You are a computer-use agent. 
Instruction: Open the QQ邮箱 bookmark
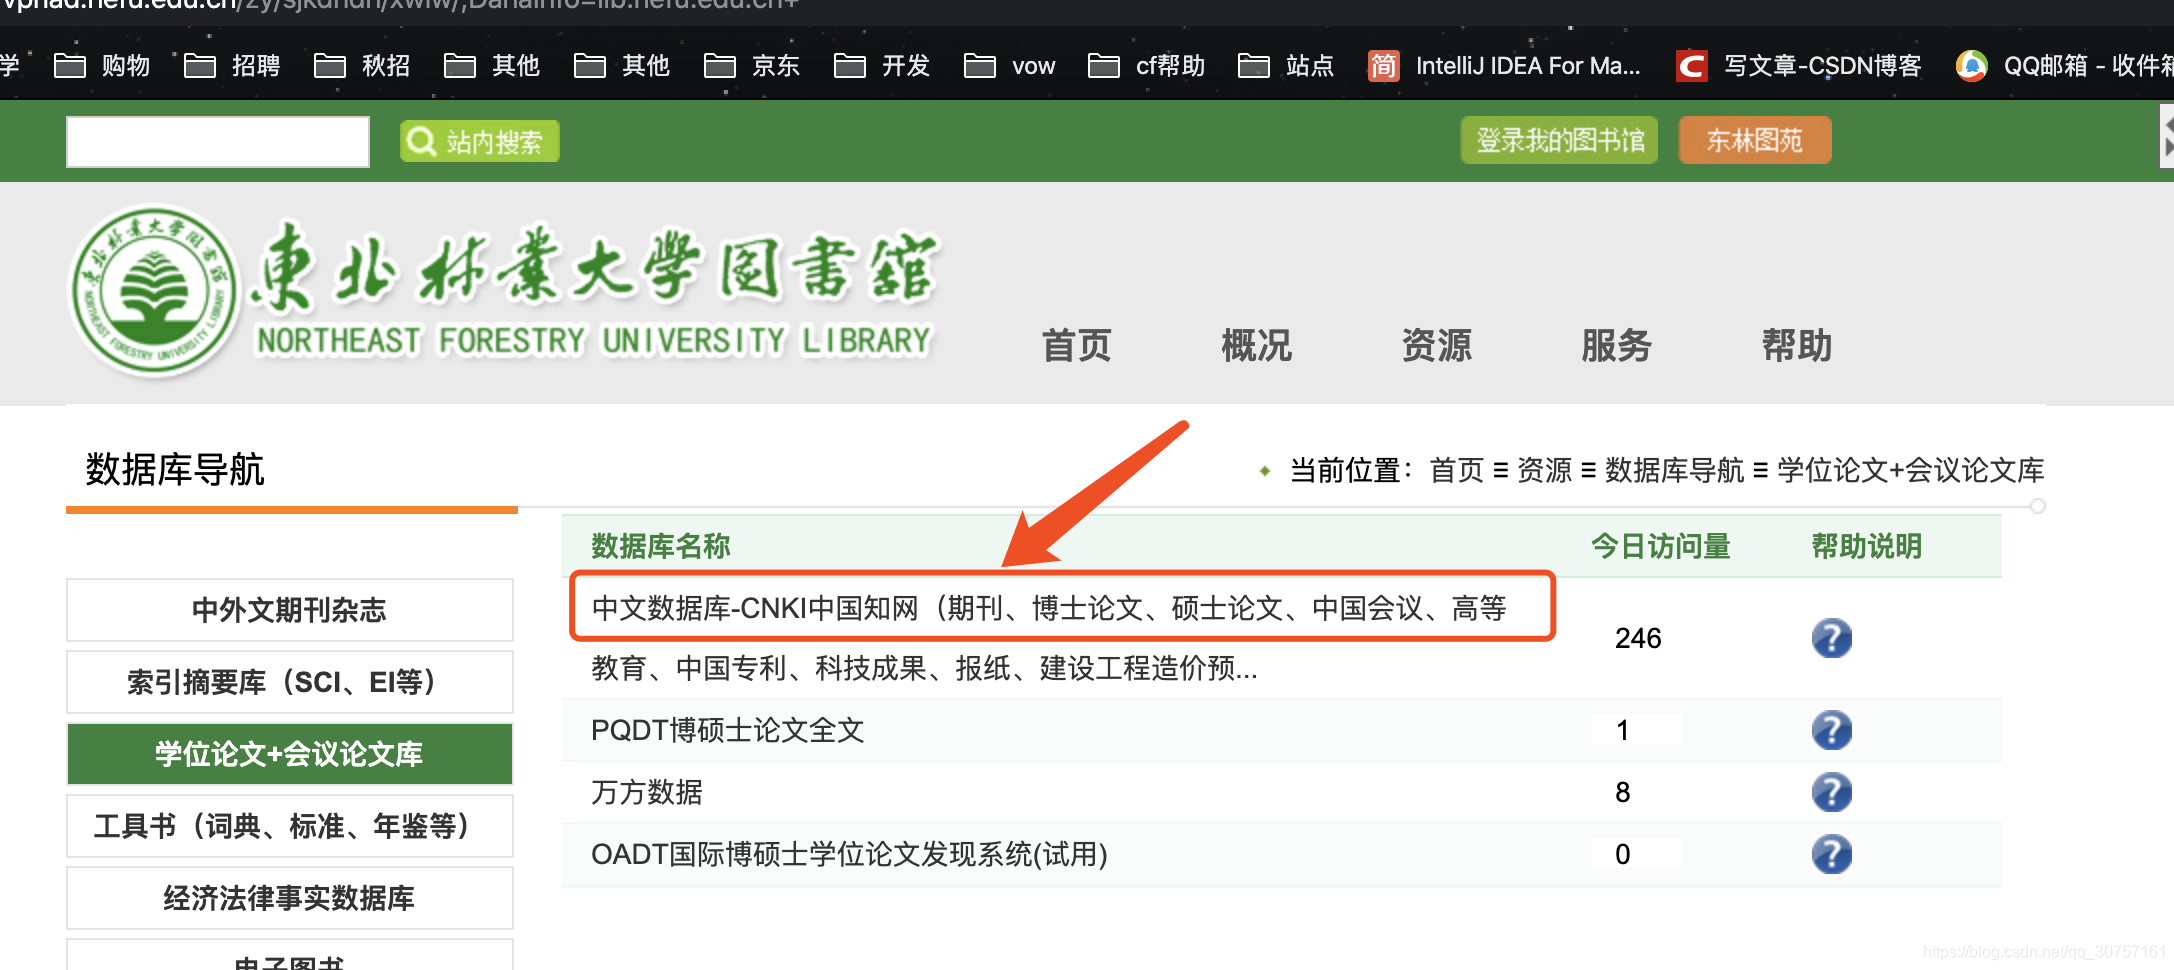coord(2064,66)
